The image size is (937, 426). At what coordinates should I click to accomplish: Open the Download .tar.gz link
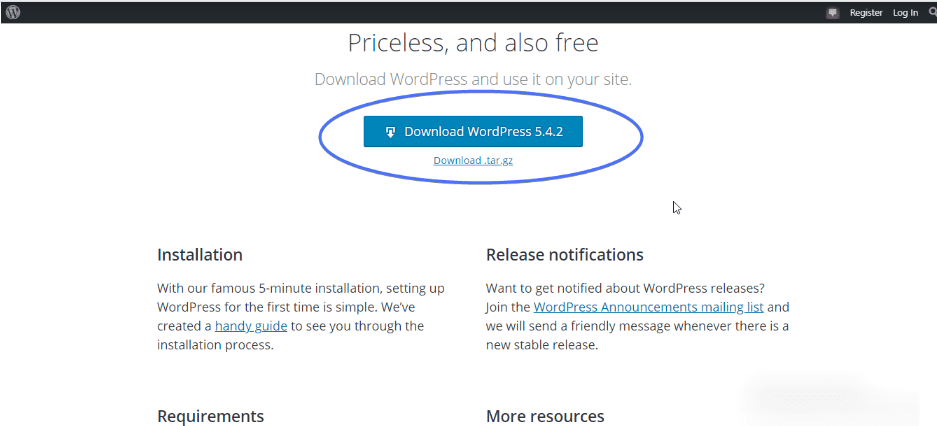473,160
